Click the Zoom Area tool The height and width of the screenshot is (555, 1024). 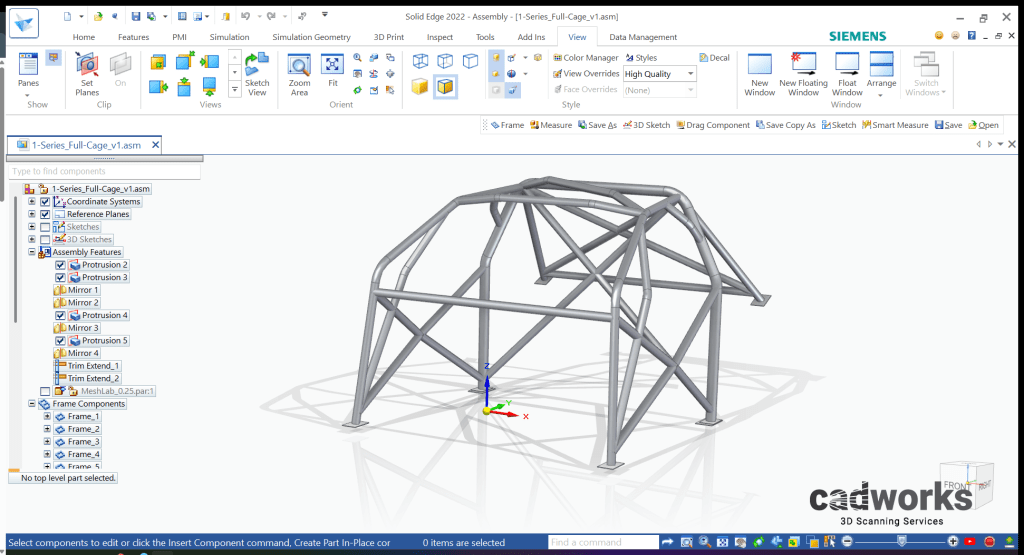click(x=299, y=73)
